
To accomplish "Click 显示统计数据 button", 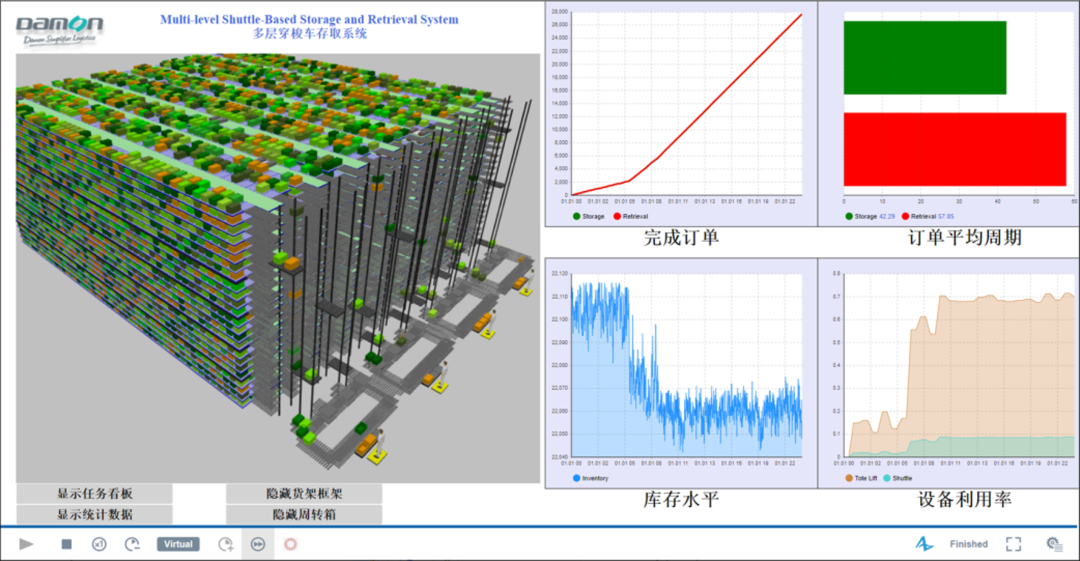I will [95, 515].
